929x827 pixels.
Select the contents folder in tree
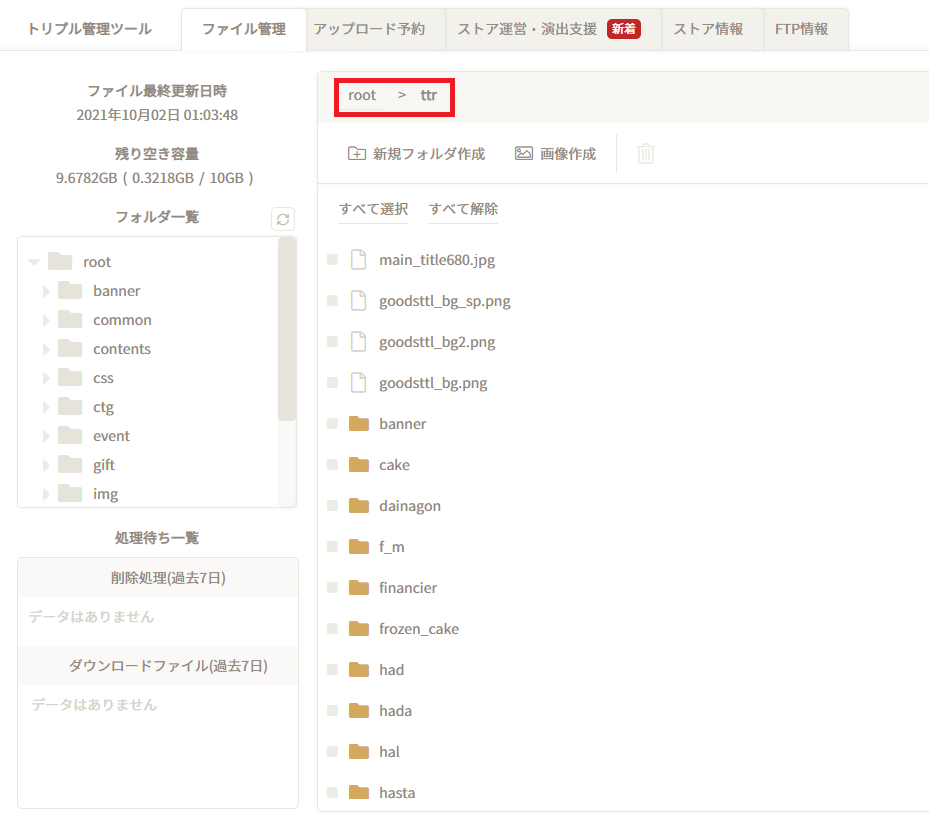pos(121,349)
